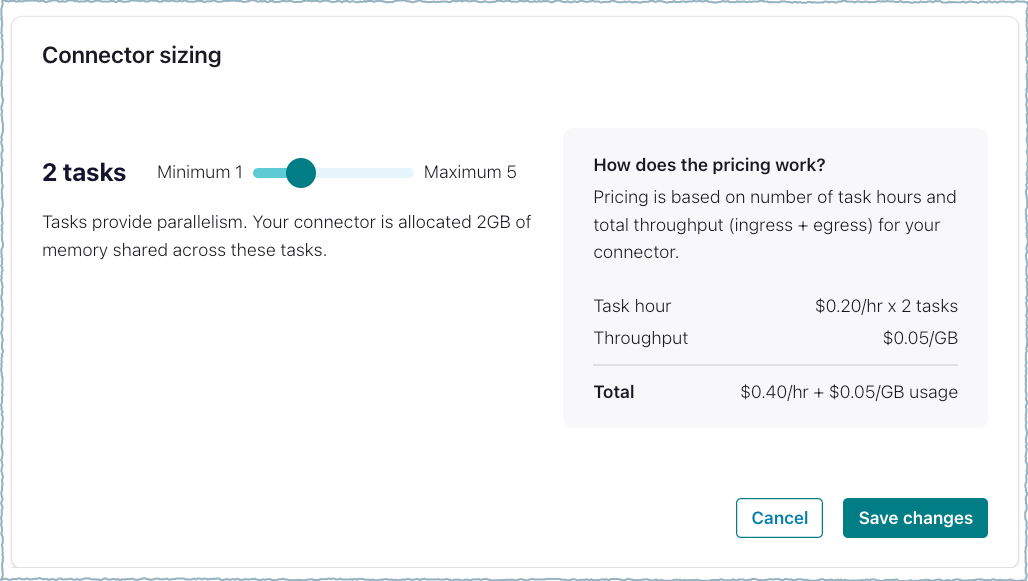Click the Throughput pricing row
Viewport: 1028px width, 581px height.
pos(640,338)
